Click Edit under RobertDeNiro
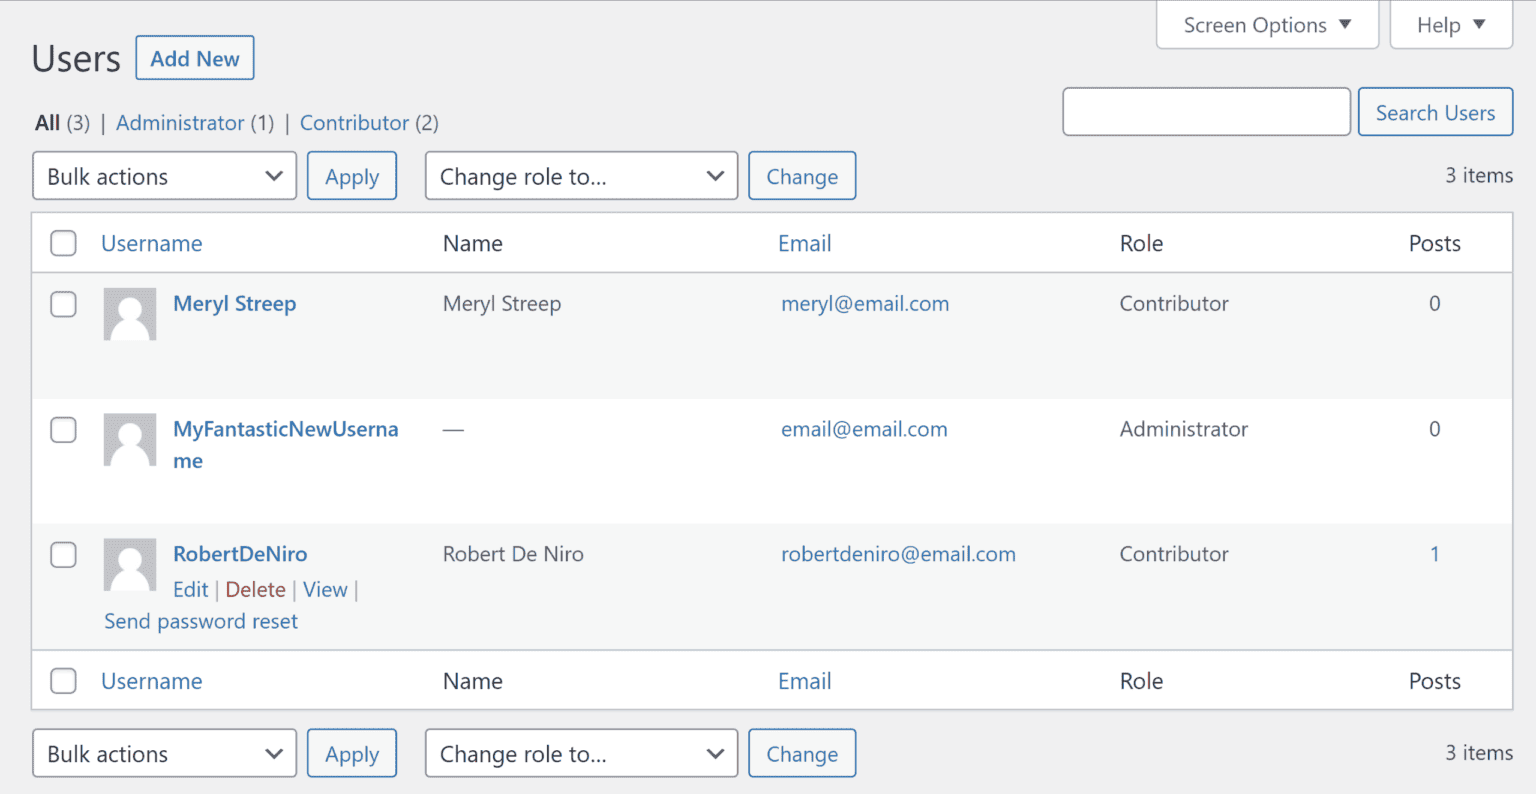Image resolution: width=1536 pixels, height=794 pixels. point(191,590)
